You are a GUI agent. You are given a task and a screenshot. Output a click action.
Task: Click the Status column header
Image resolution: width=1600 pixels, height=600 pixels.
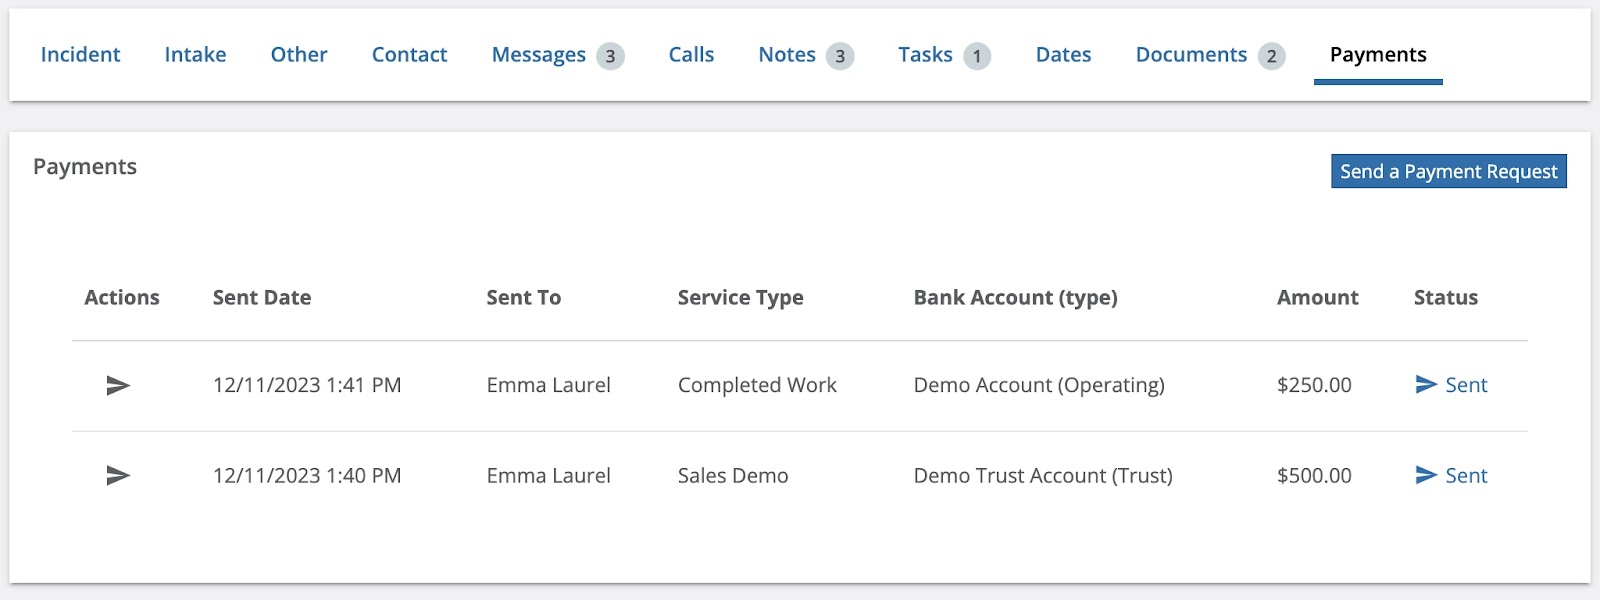click(x=1445, y=298)
